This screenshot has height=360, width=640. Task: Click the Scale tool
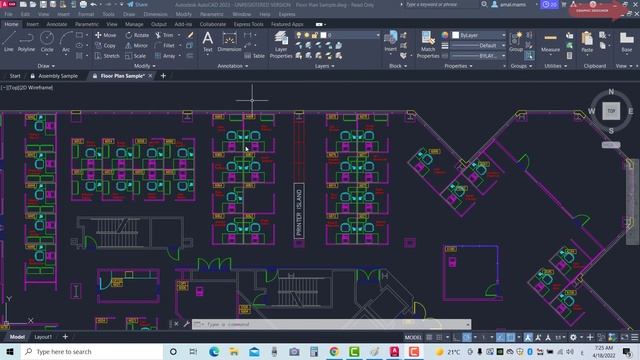136,56
